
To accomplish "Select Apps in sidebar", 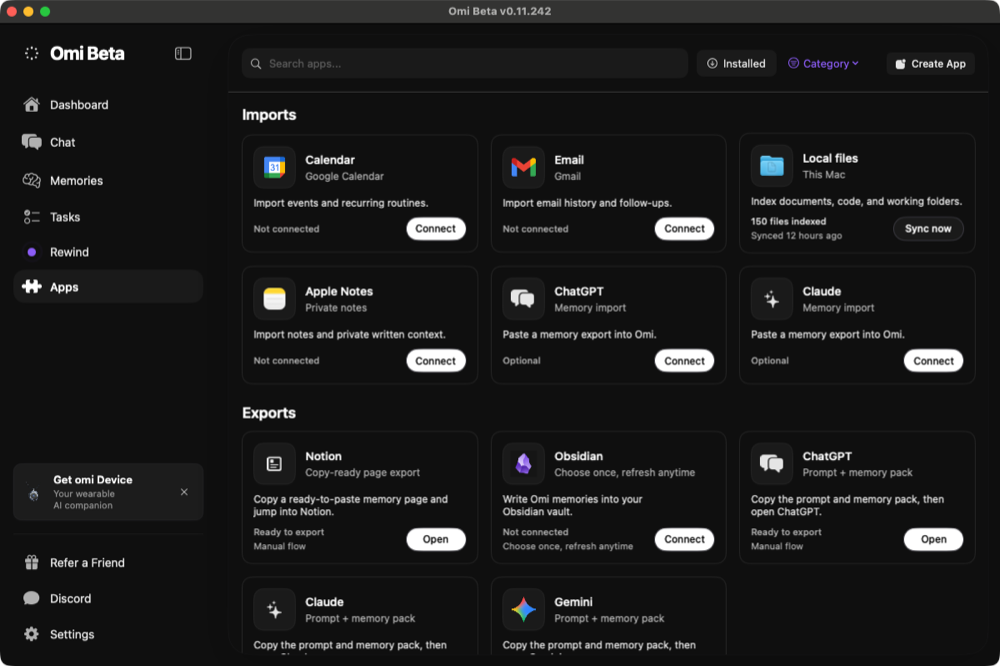I will tap(108, 286).
